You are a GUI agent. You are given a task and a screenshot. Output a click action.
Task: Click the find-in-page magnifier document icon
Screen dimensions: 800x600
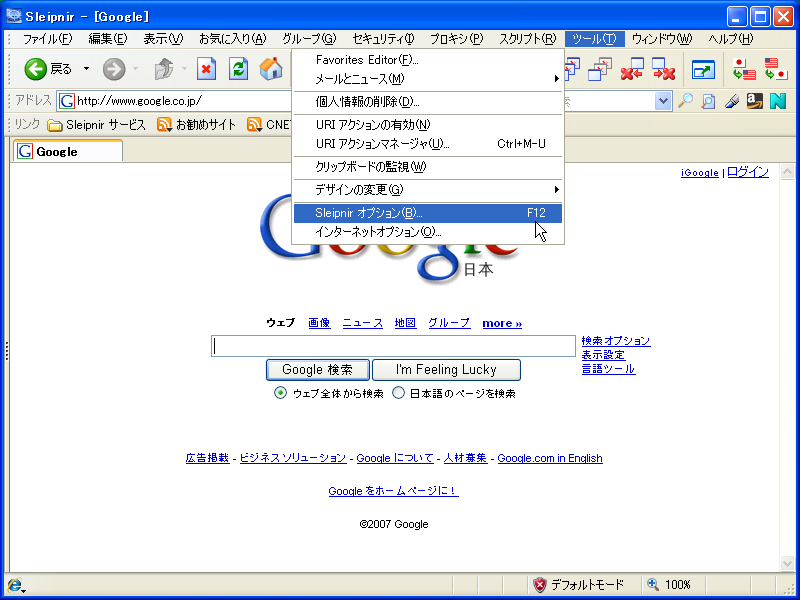click(x=708, y=101)
